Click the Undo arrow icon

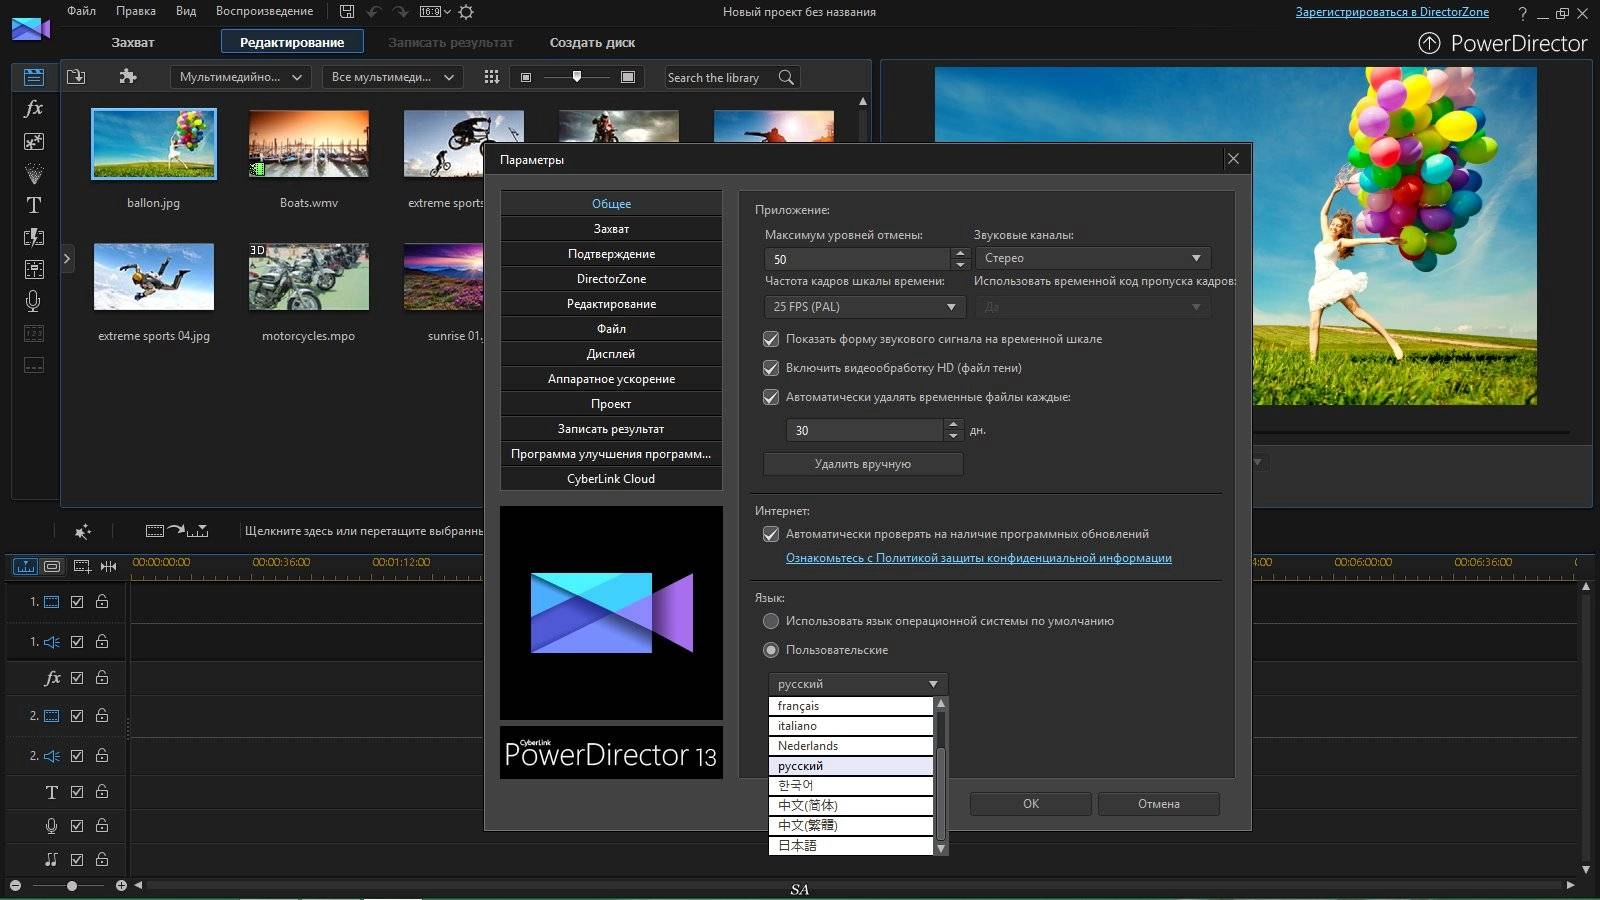pyautogui.click(x=374, y=12)
